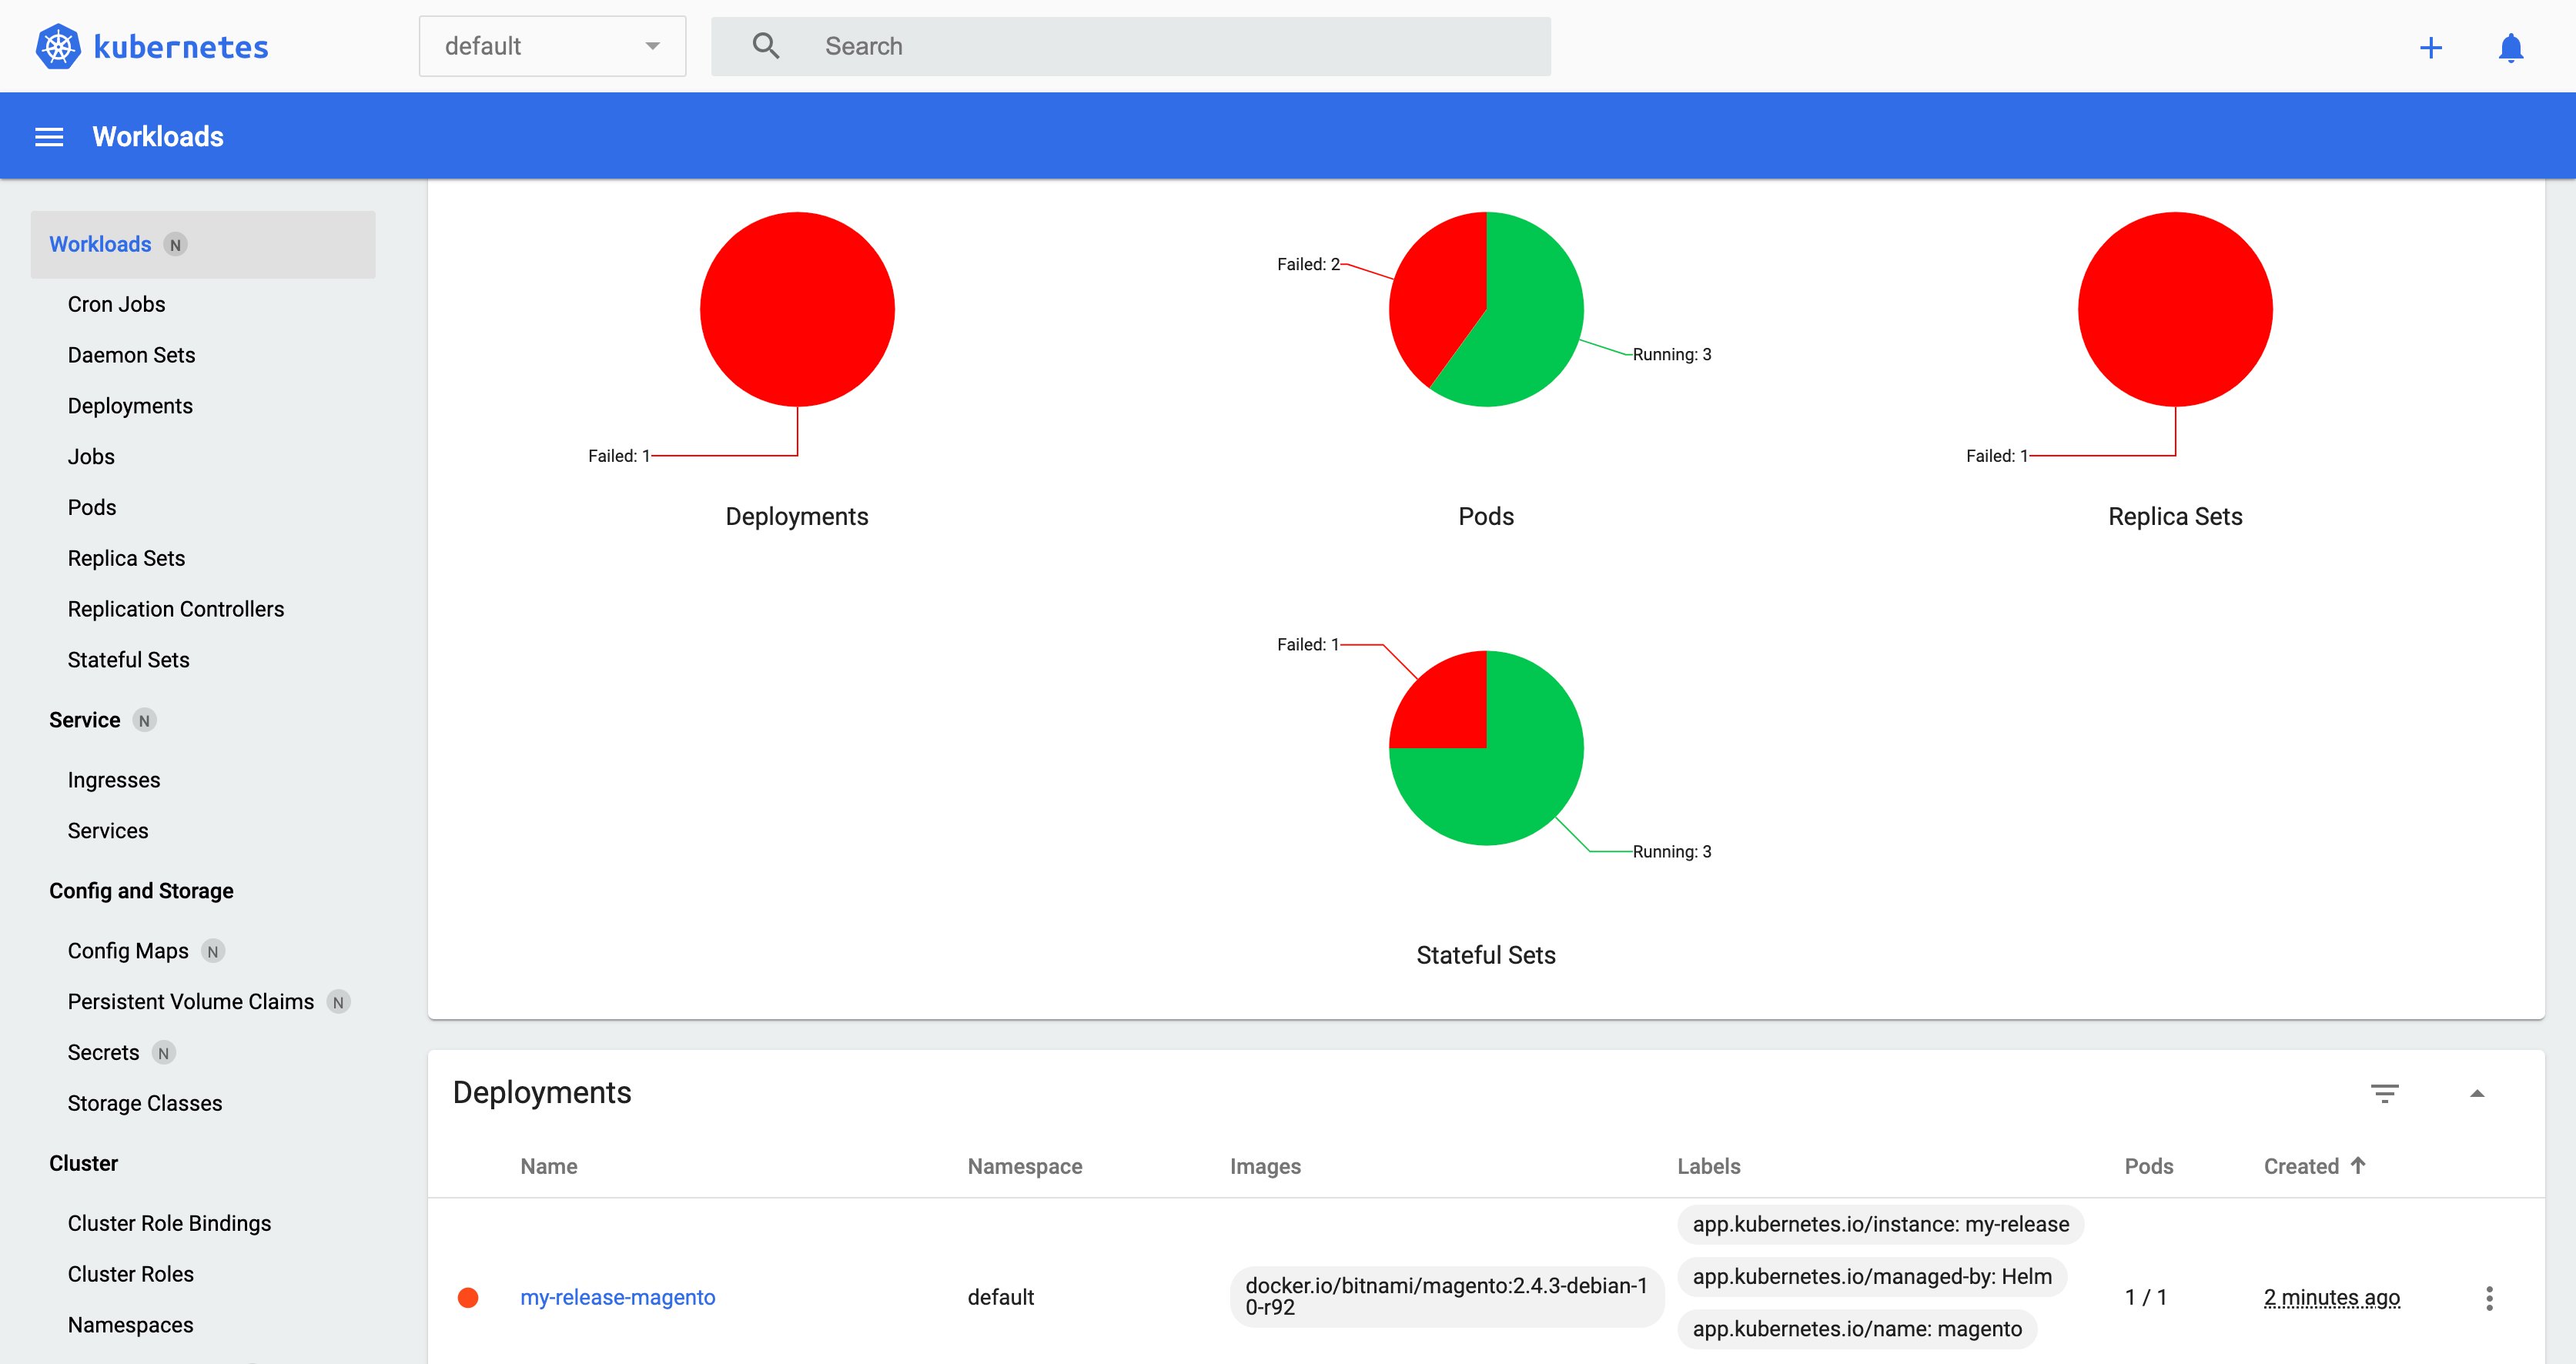Open the notifications bell
This screenshot has width=2576, height=1364.
click(x=2510, y=47)
